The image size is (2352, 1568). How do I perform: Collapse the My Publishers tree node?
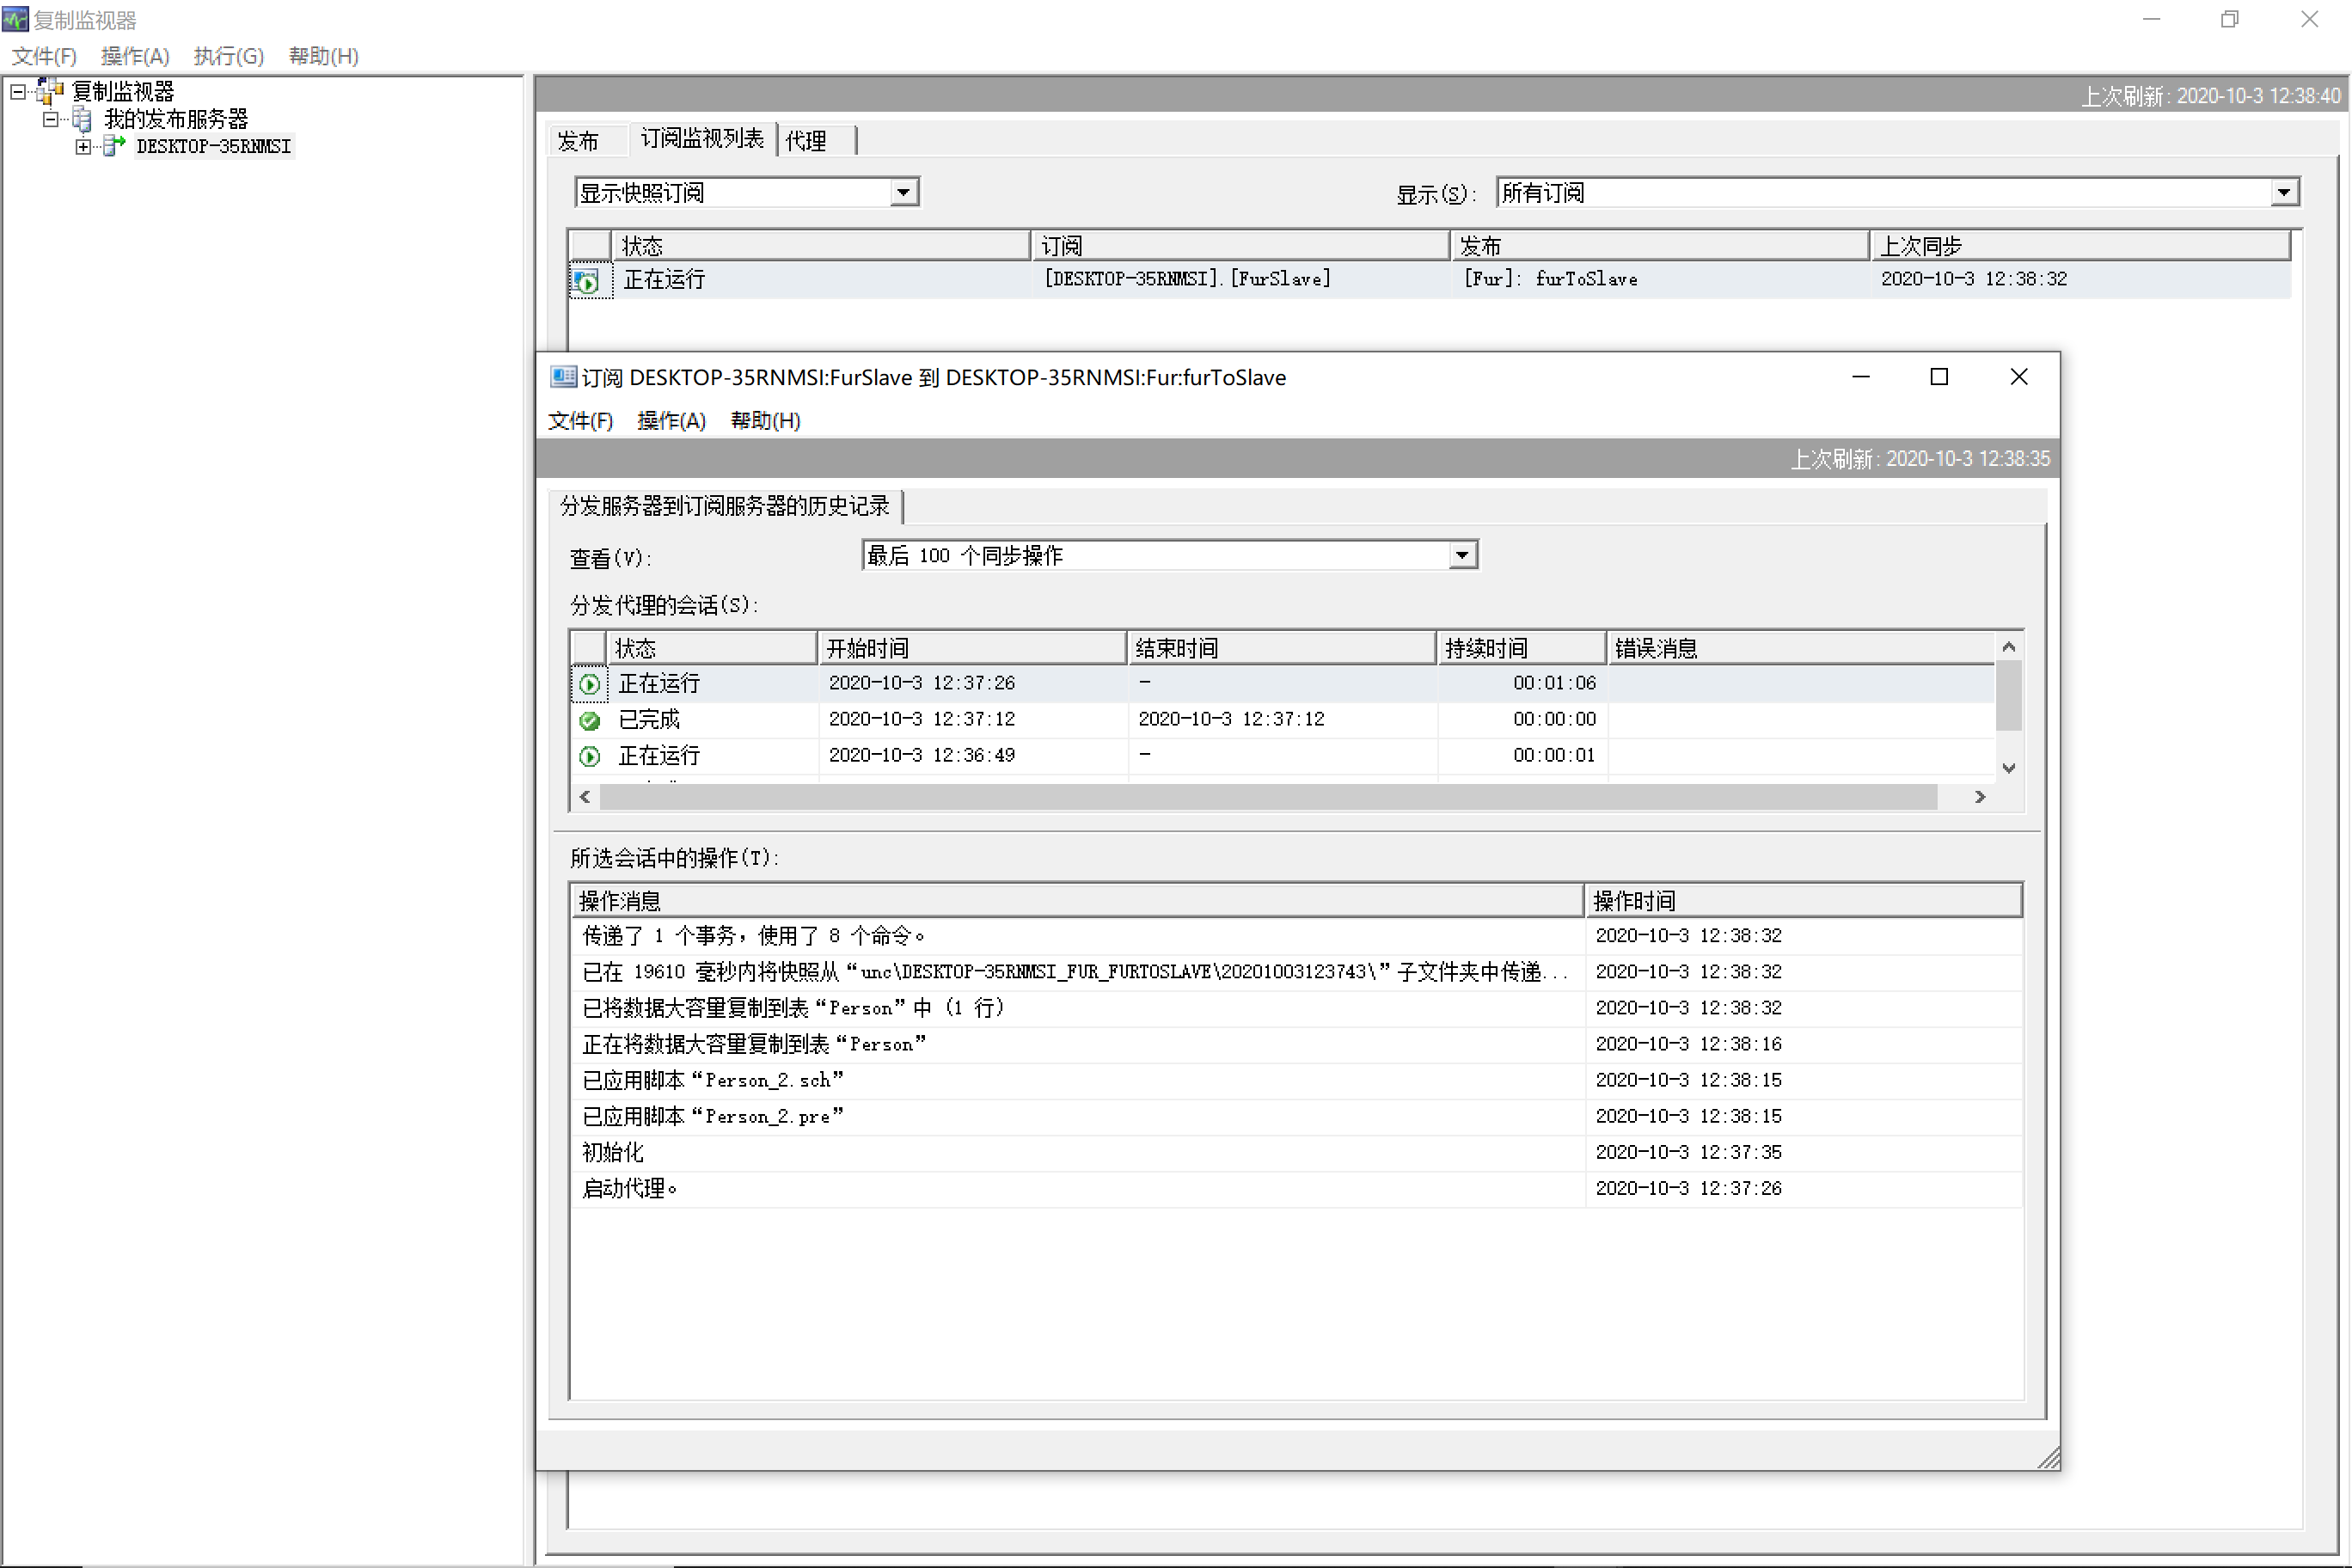pos(50,119)
